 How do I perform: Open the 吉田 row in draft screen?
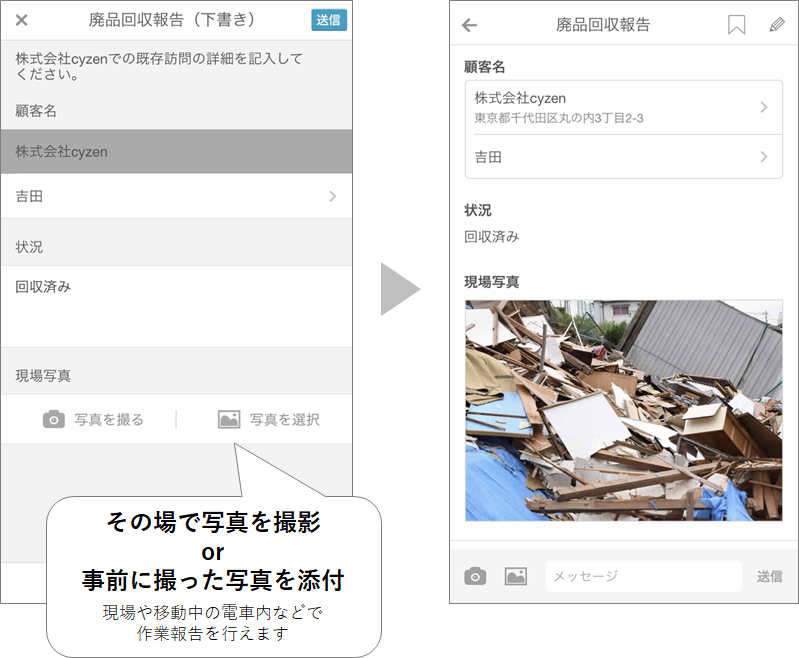click(176, 196)
